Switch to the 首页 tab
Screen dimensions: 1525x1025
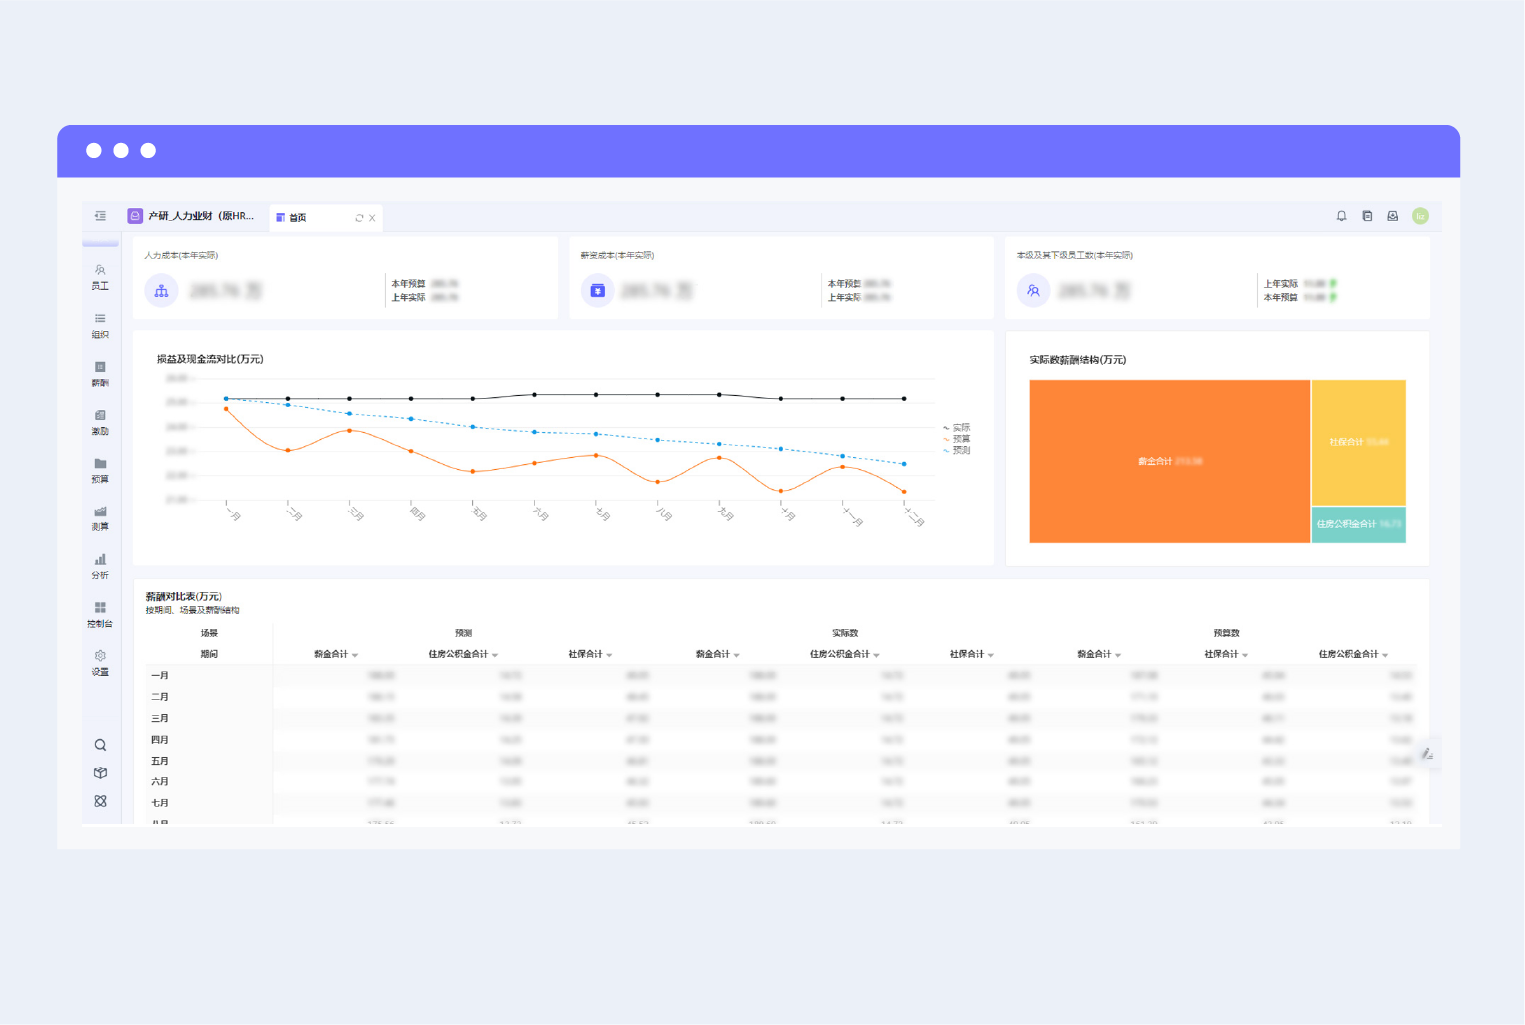coord(298,218)
